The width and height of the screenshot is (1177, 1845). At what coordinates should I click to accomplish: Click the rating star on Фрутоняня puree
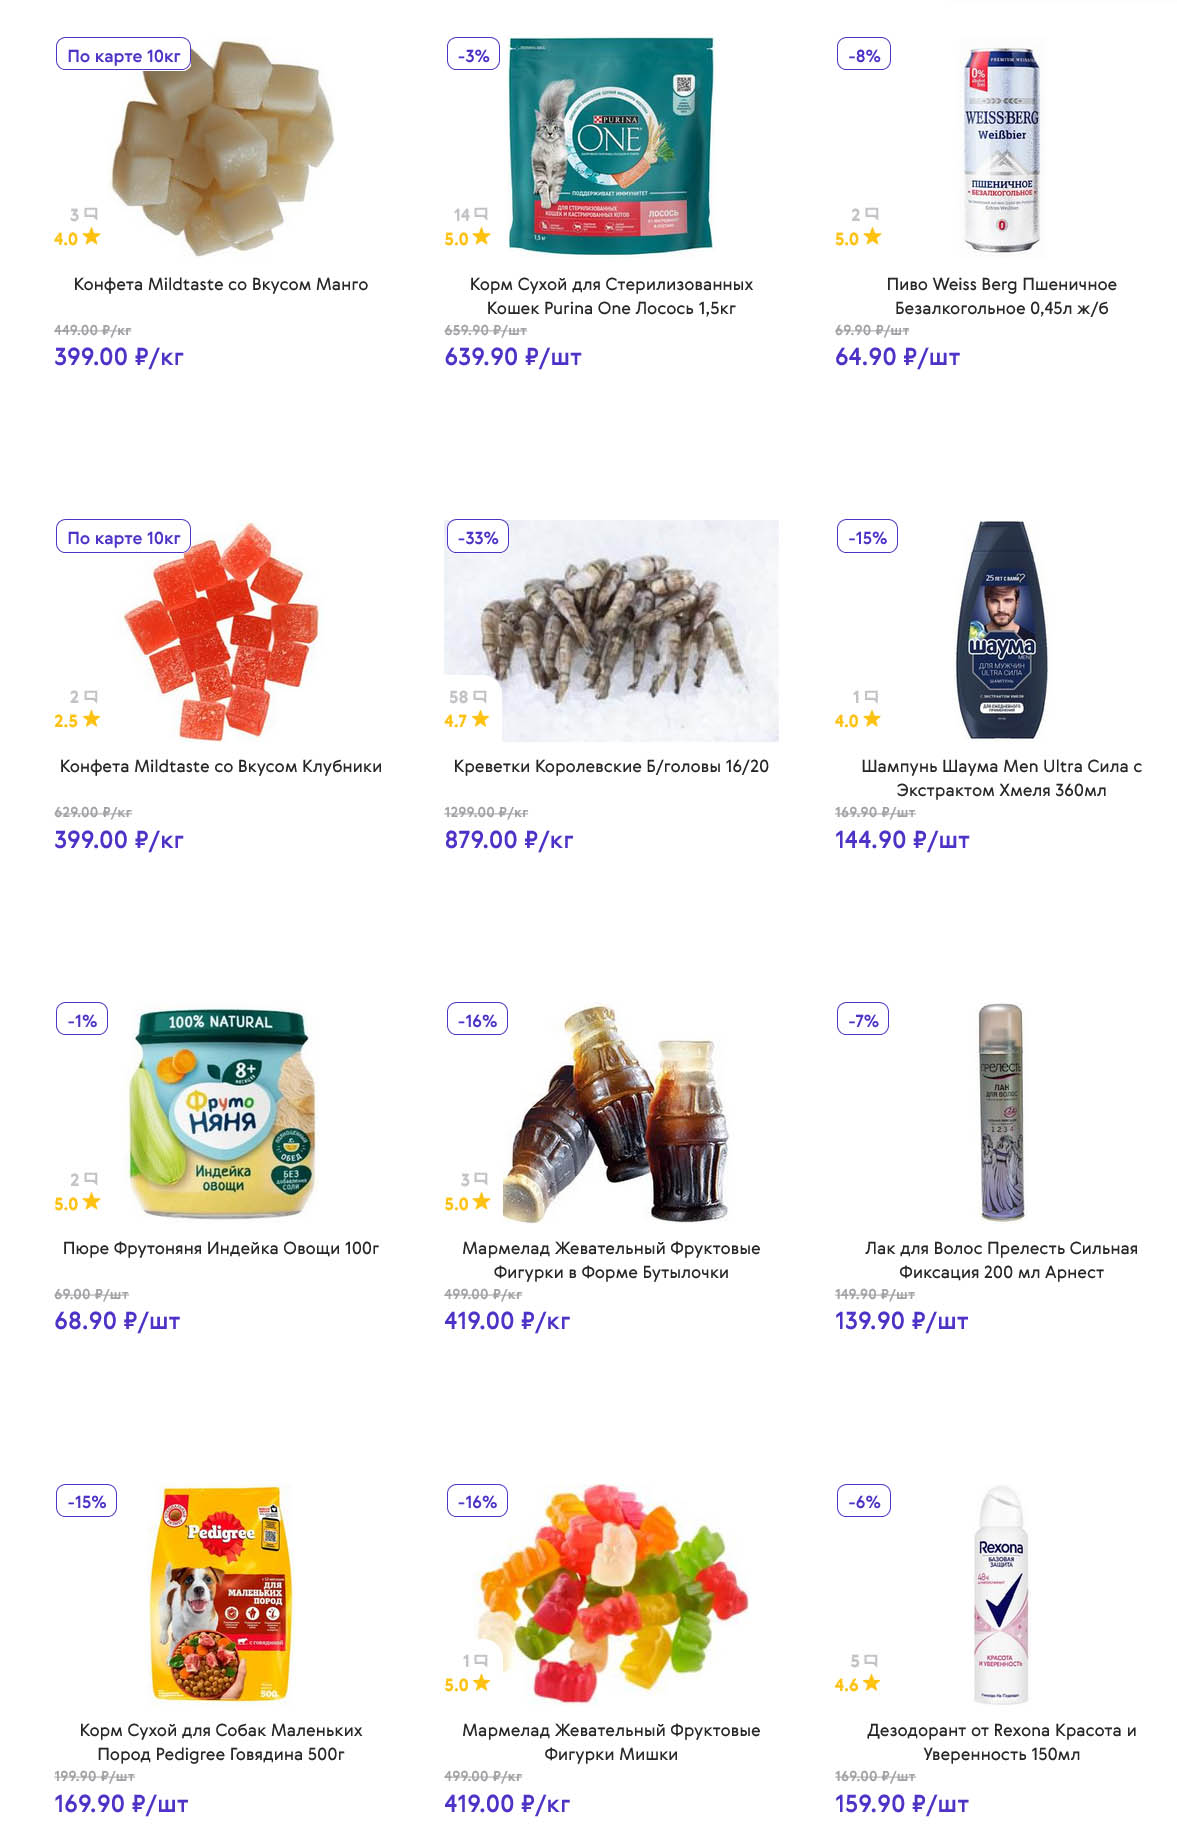[91, 1202]
